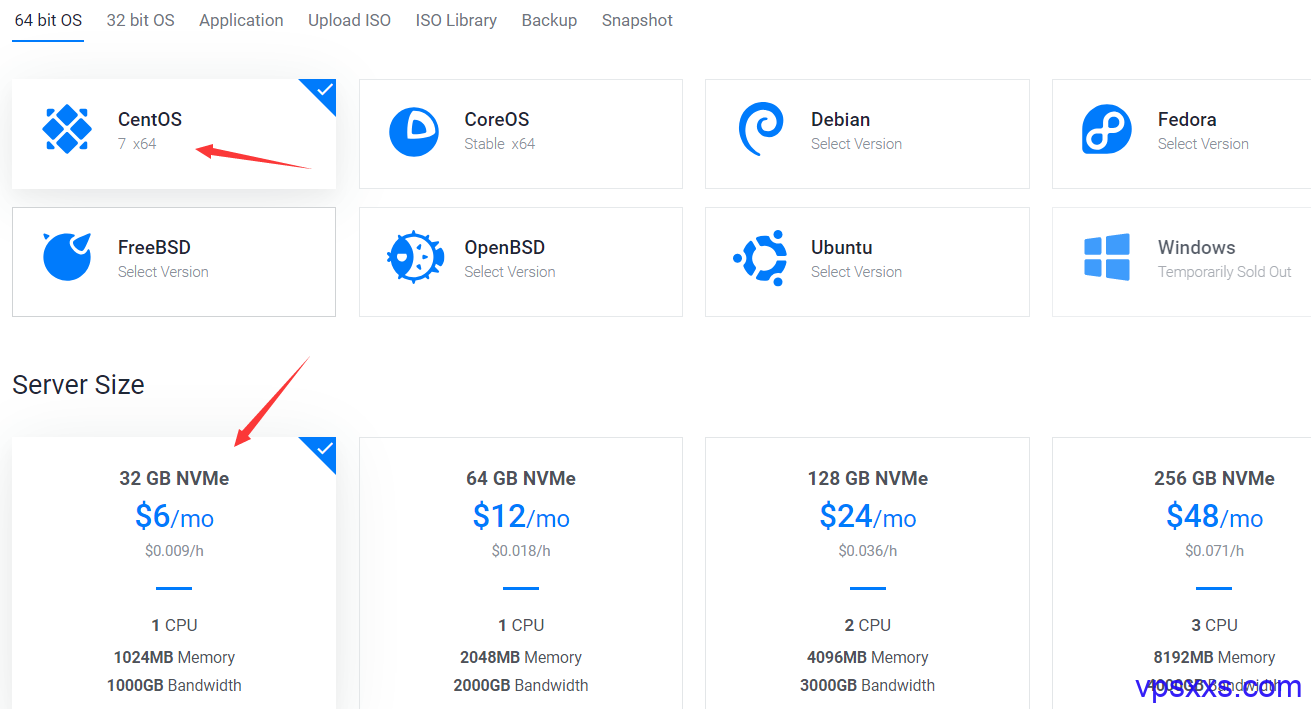The image size is (1311, 709).
Task: Choose the 32 GB NVMe $6/mo plan
Action: coord(174,573)
